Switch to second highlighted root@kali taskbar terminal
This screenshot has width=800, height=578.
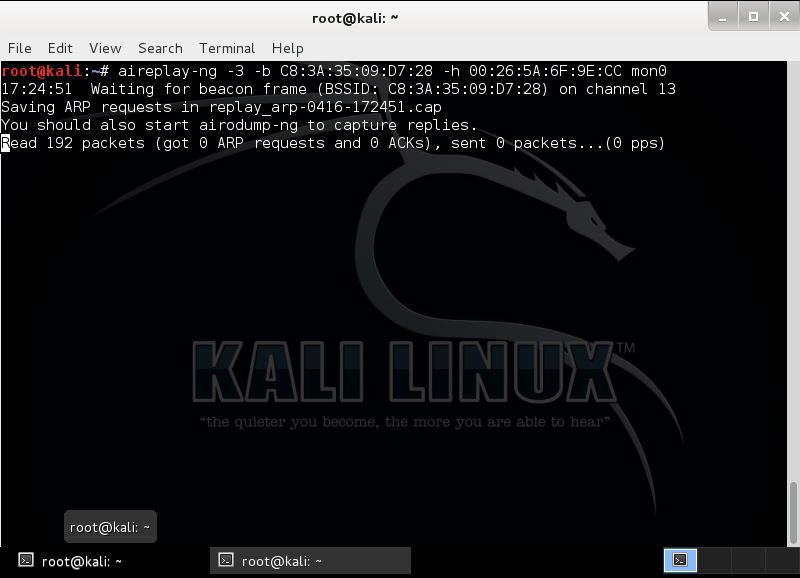tap(310, 561)
